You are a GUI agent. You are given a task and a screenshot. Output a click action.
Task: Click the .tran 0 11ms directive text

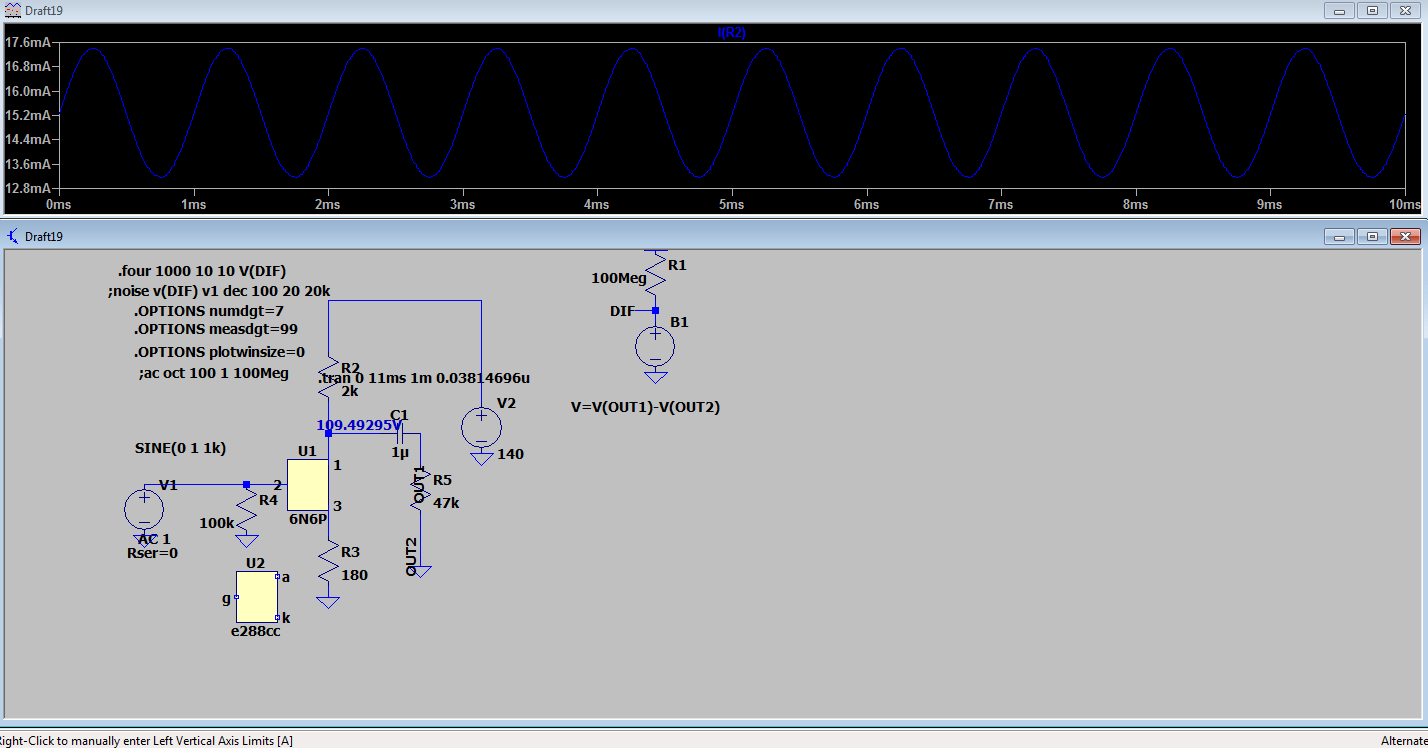tap(424, 379)
